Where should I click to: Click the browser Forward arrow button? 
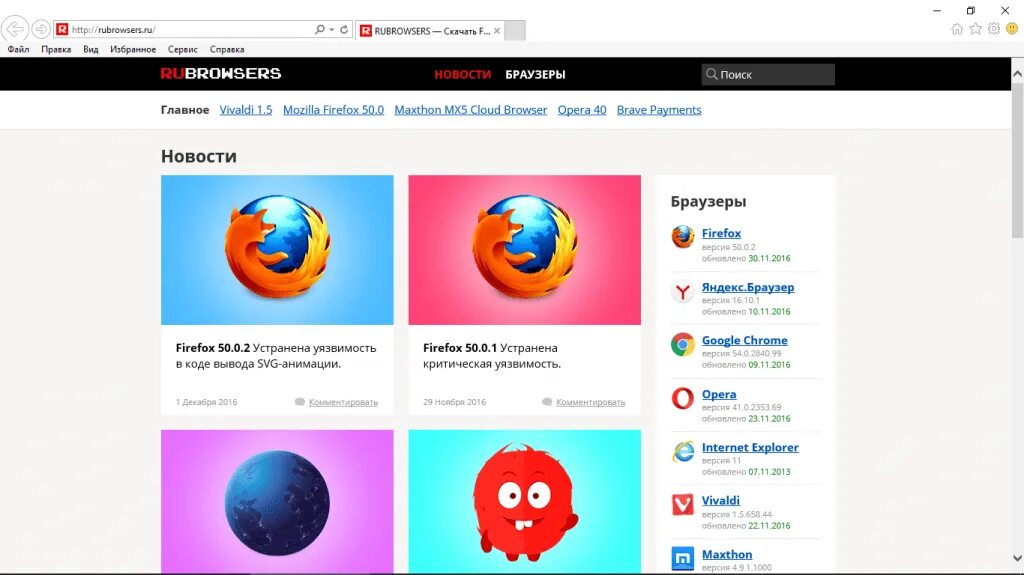(x=40, y=29)
